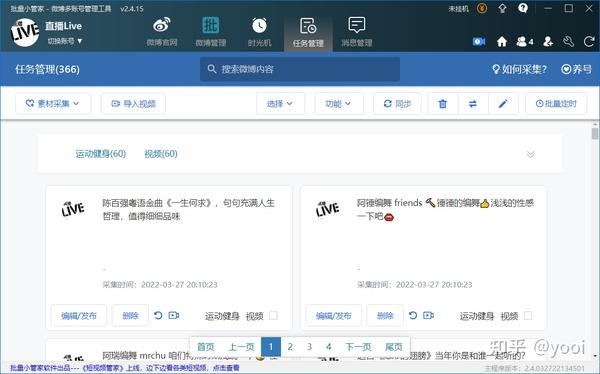This screenshot has height=374, width=600.
Task: Click the swap arrows toolbar icon
Action: pyautogui.click(x=473, y=103)
